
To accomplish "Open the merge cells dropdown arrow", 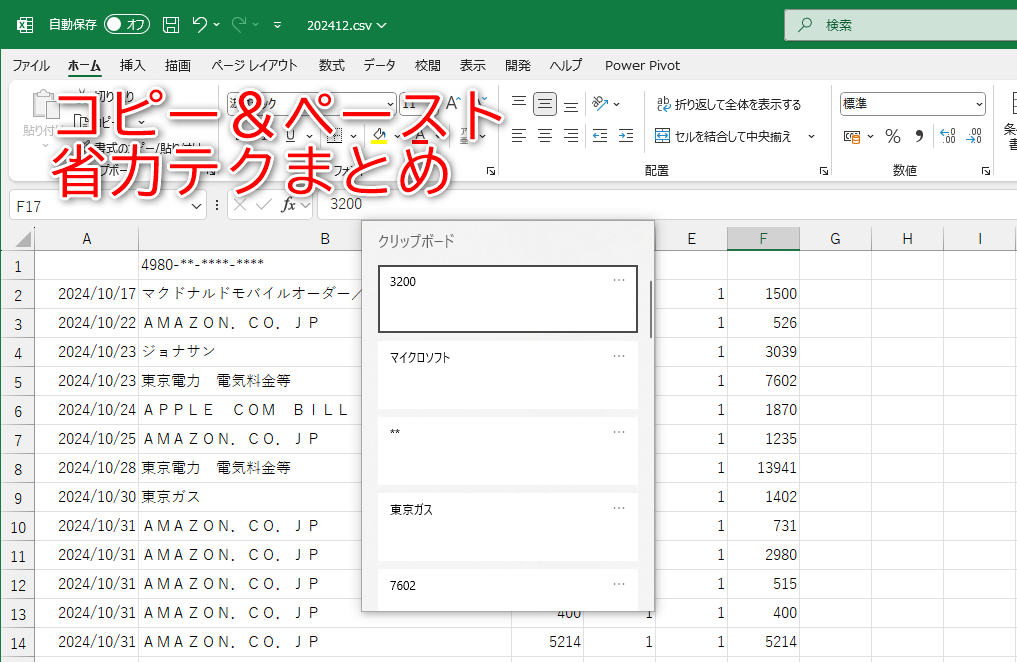I will [811, 137].
